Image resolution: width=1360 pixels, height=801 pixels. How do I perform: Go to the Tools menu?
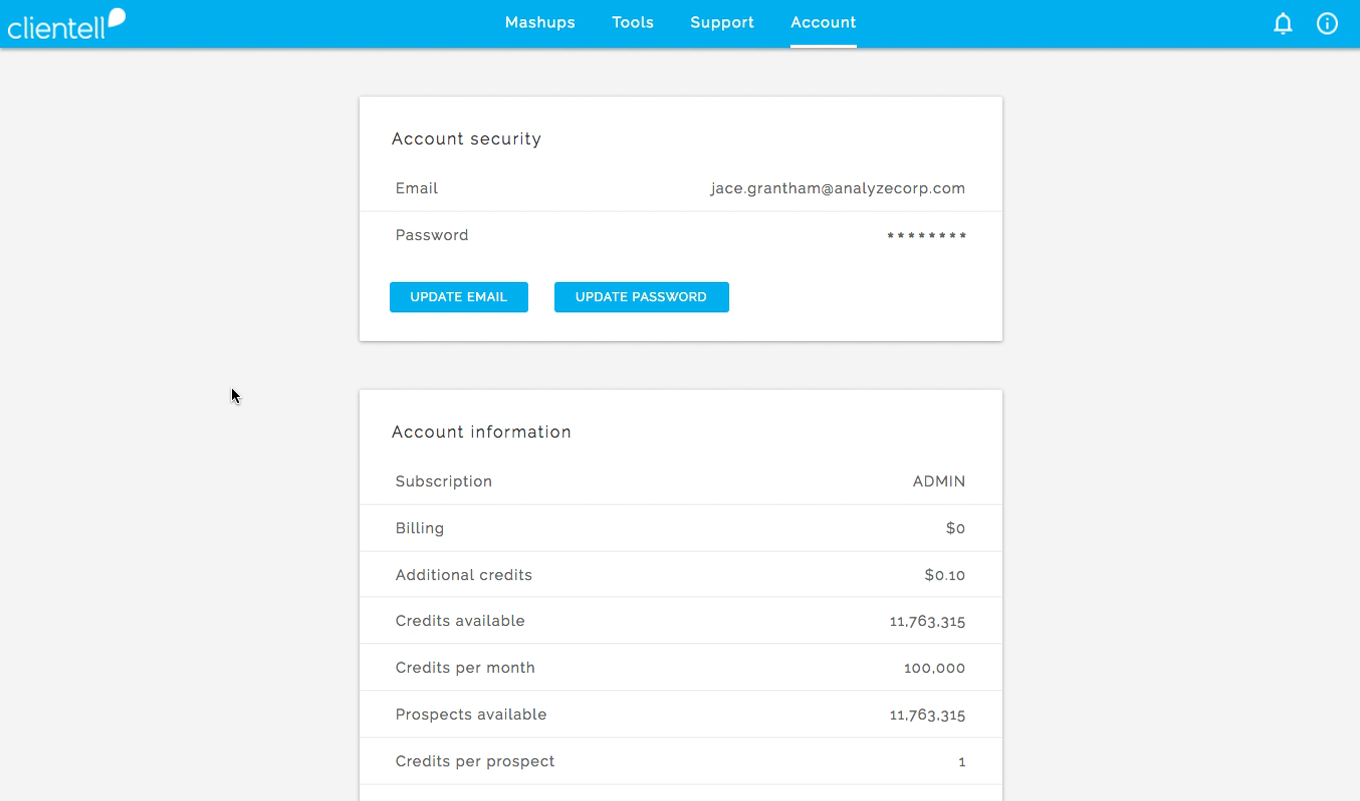(633, 23)
